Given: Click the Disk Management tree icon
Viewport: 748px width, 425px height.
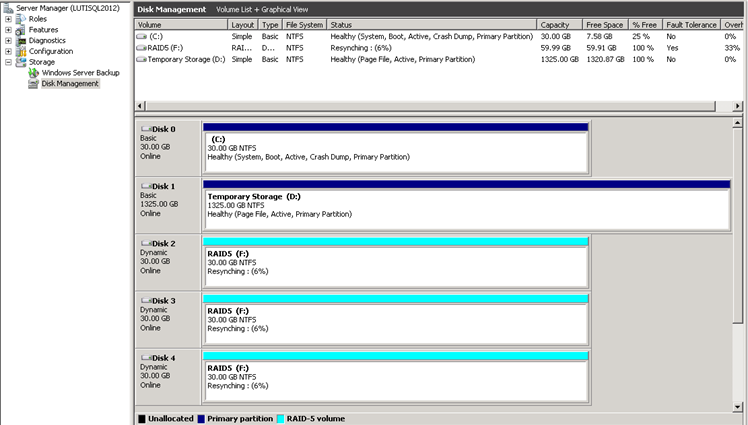Looking at the screenshot, I should [x=33, y=84].
